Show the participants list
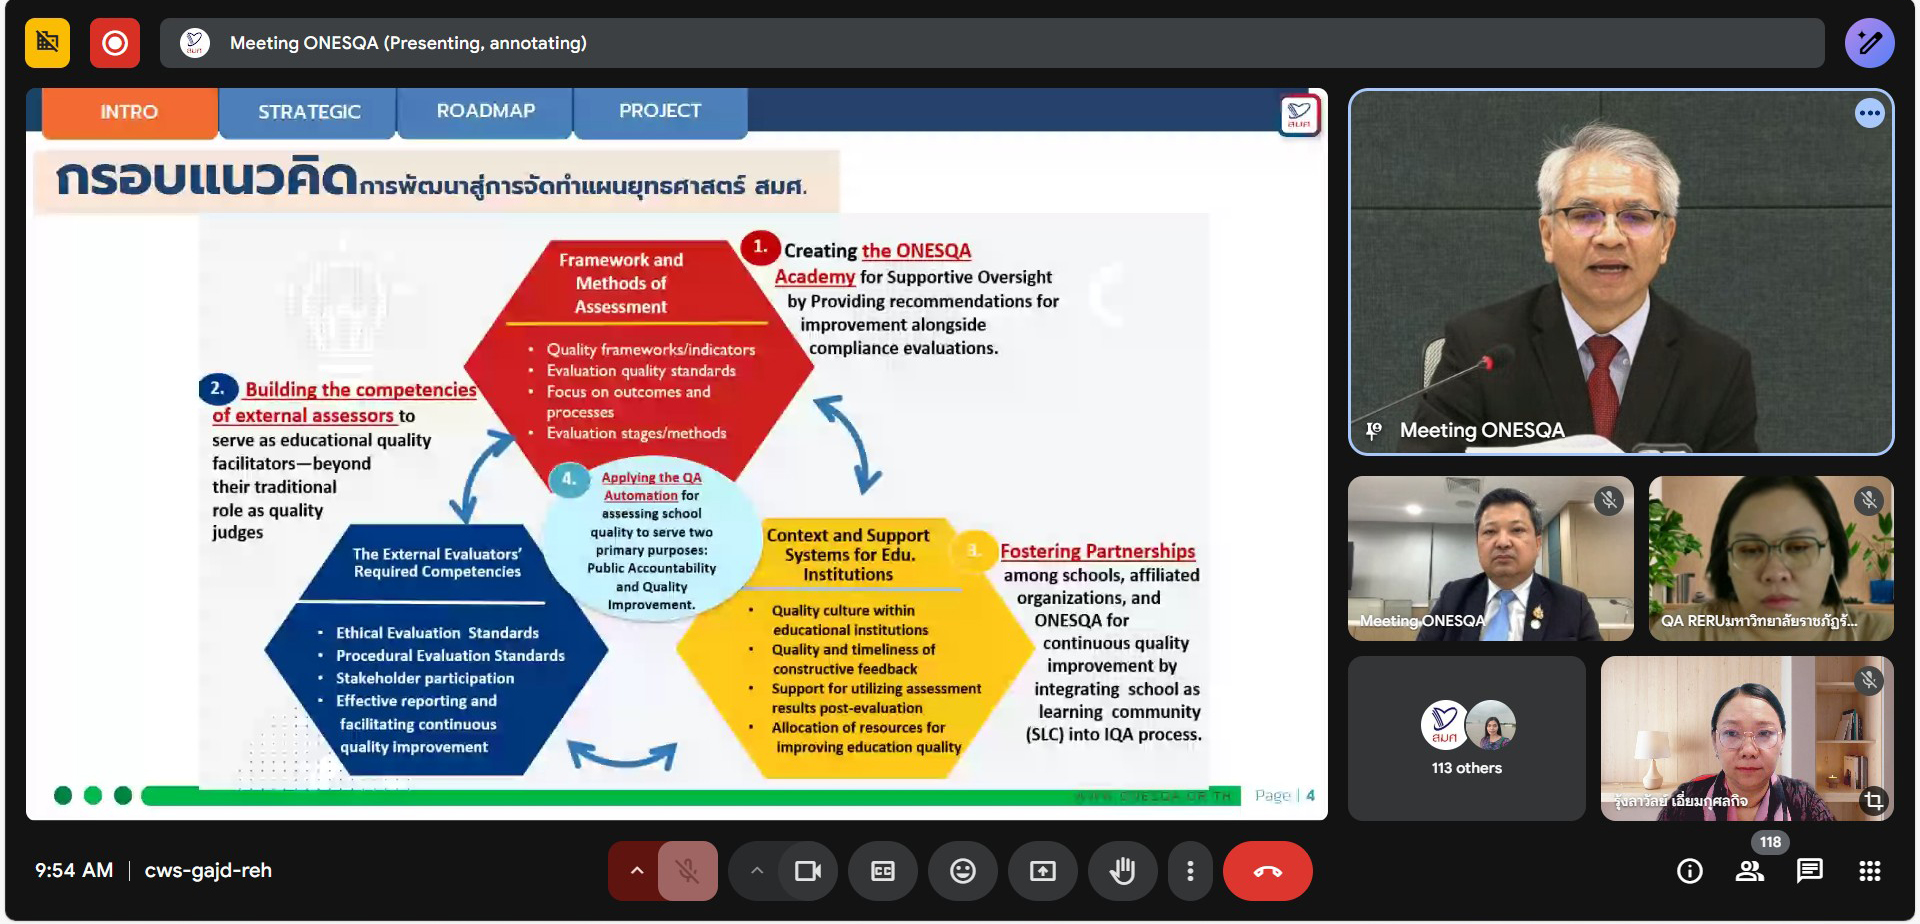Screen dimensions: 1920x924 point(1750,871)
